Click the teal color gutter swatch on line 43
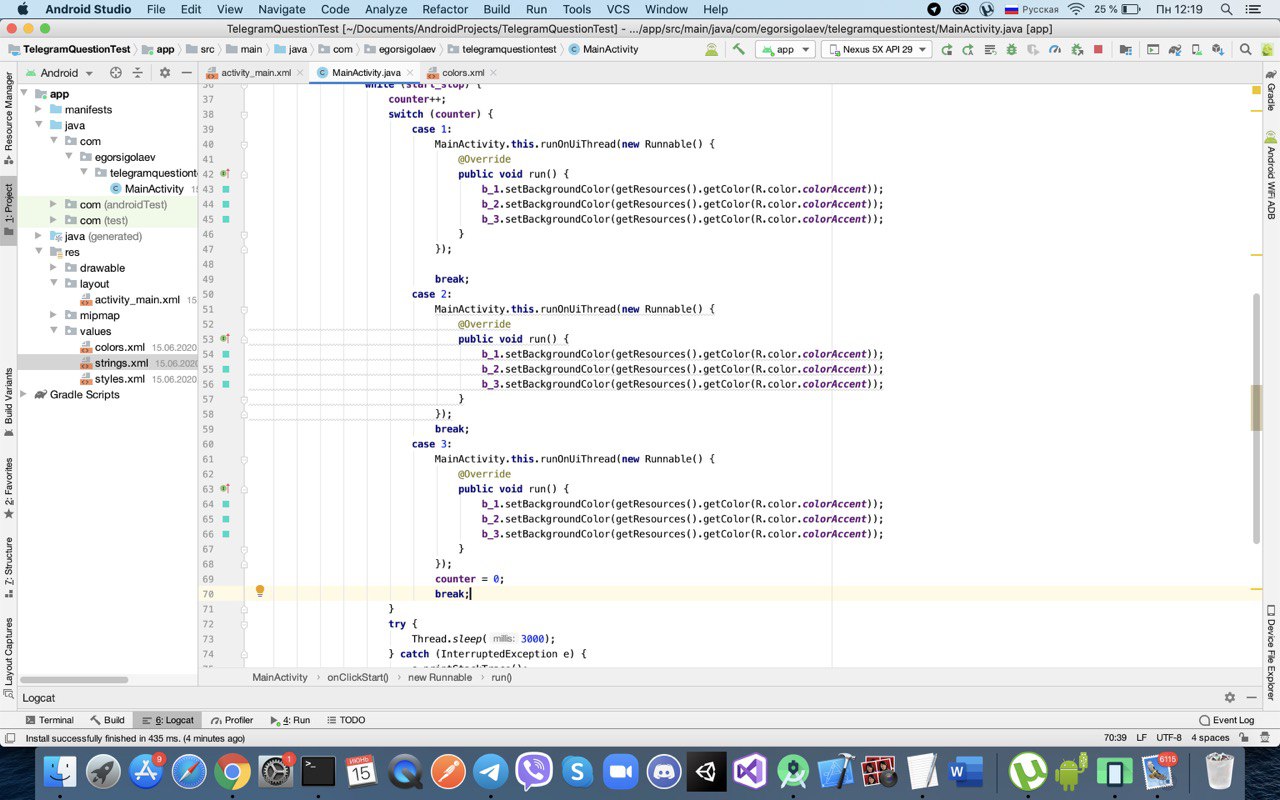This screenshot has height=800, width=1280. (x=226, y=189)
